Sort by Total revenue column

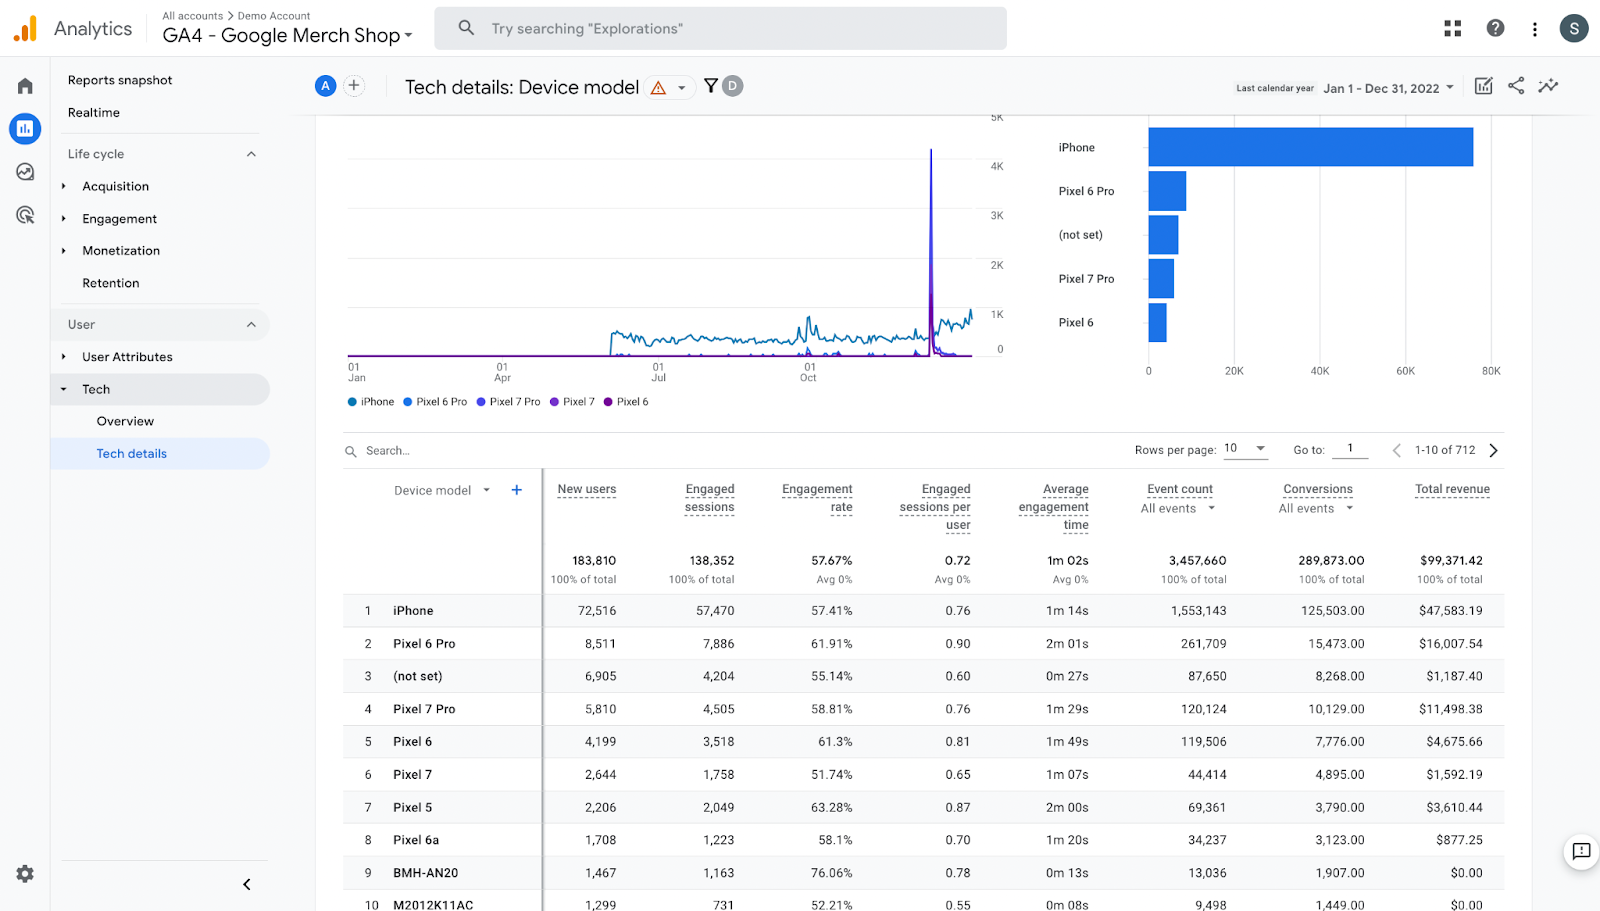click(1452, 489)
